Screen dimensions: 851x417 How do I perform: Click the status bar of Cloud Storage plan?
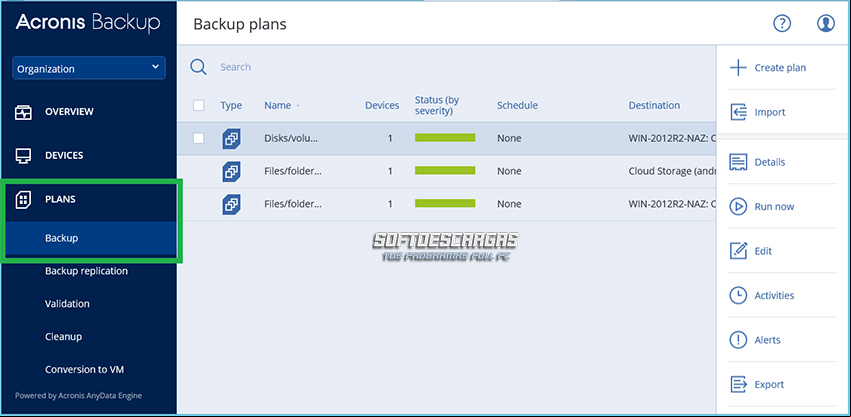445,170
